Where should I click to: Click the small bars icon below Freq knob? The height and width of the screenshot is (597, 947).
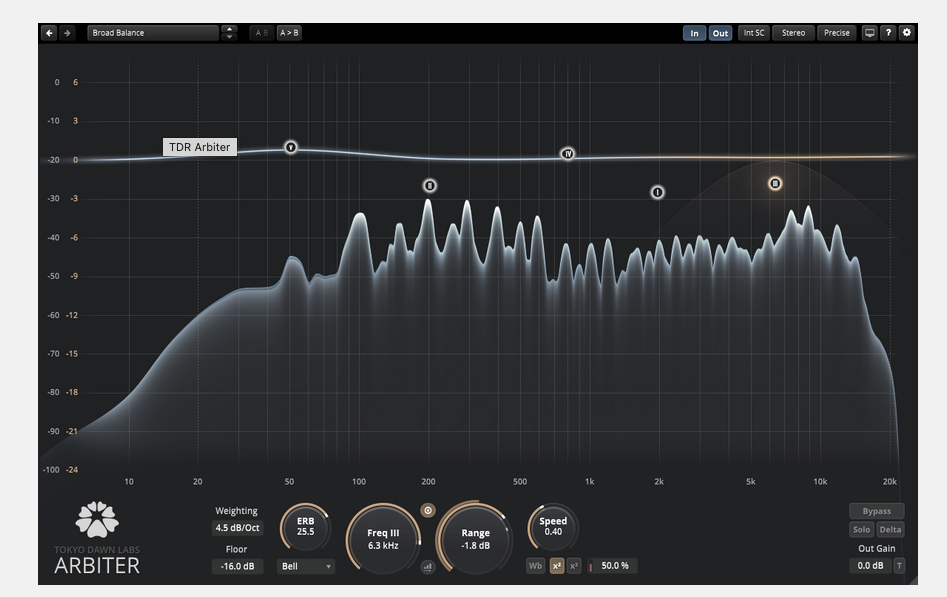click(428, 566)
